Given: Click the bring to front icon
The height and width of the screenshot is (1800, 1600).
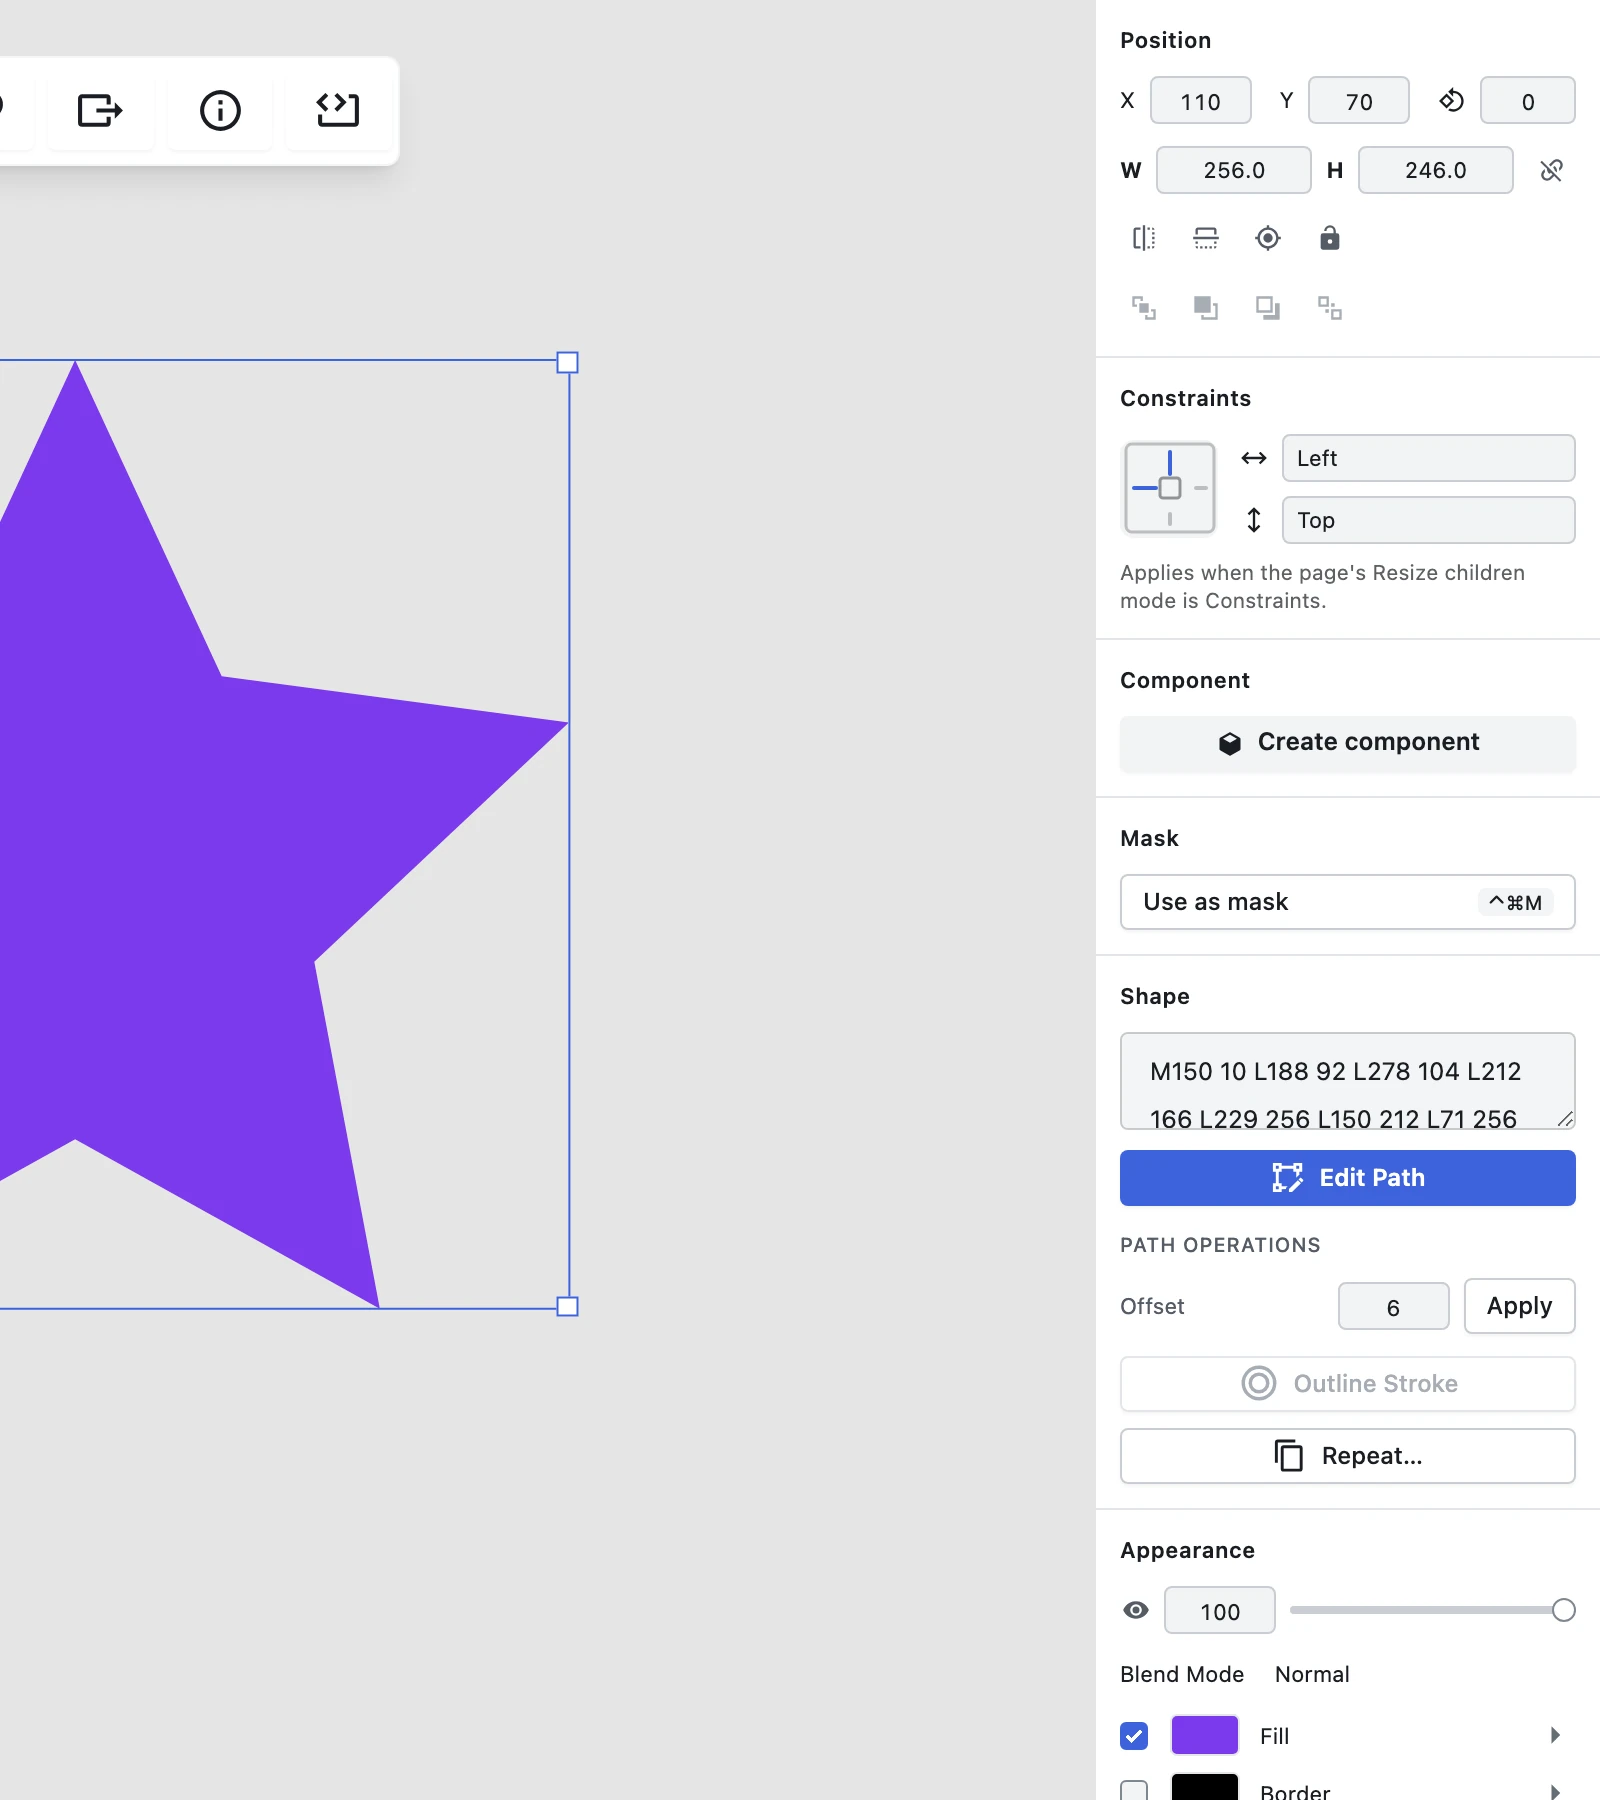Looking at the screenshot, I should coord(1144,308).
